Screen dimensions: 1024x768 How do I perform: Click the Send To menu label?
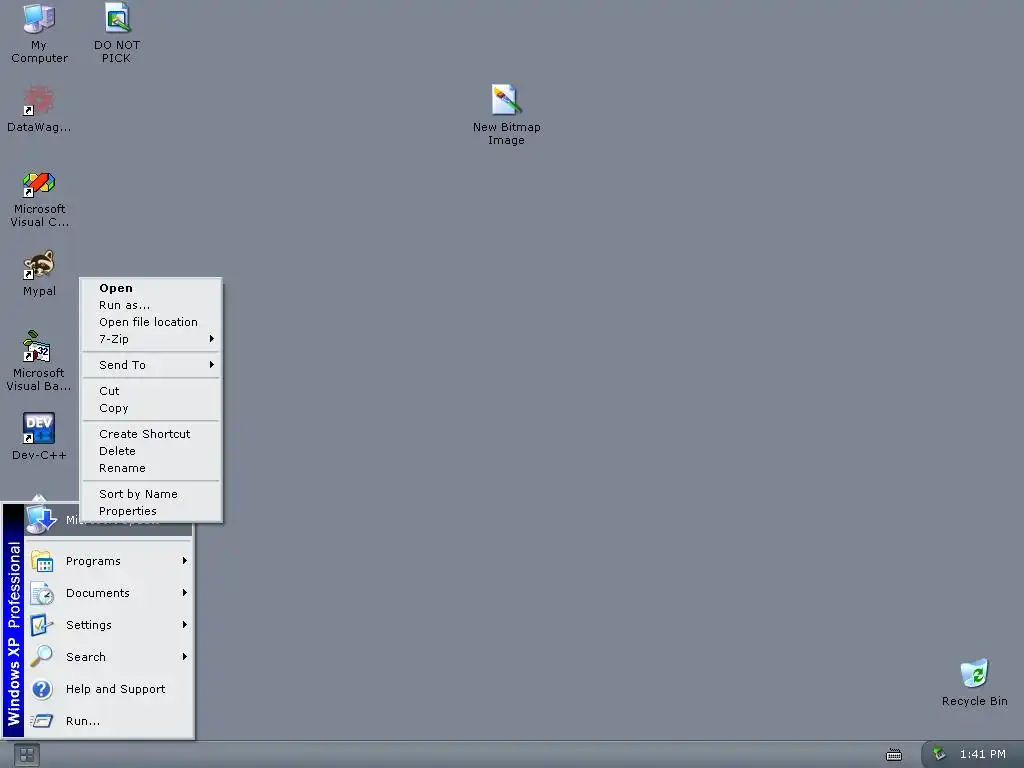122,365
